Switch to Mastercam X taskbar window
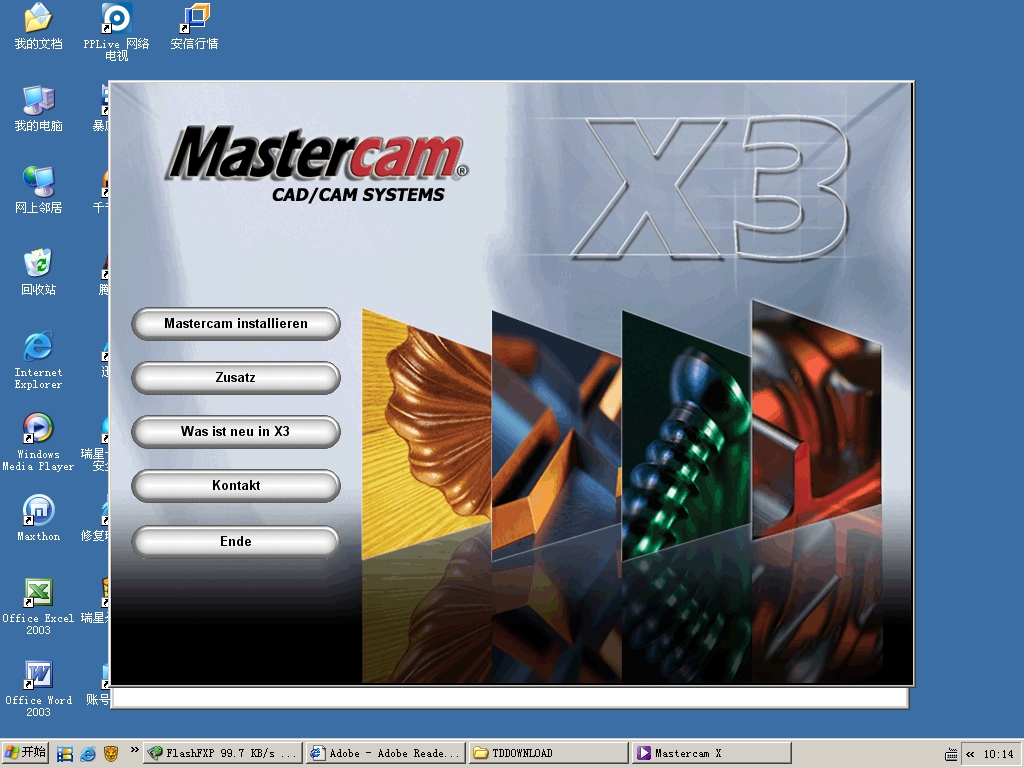Viewport: 1024px width, 768px height. click(x=711, y=753)
